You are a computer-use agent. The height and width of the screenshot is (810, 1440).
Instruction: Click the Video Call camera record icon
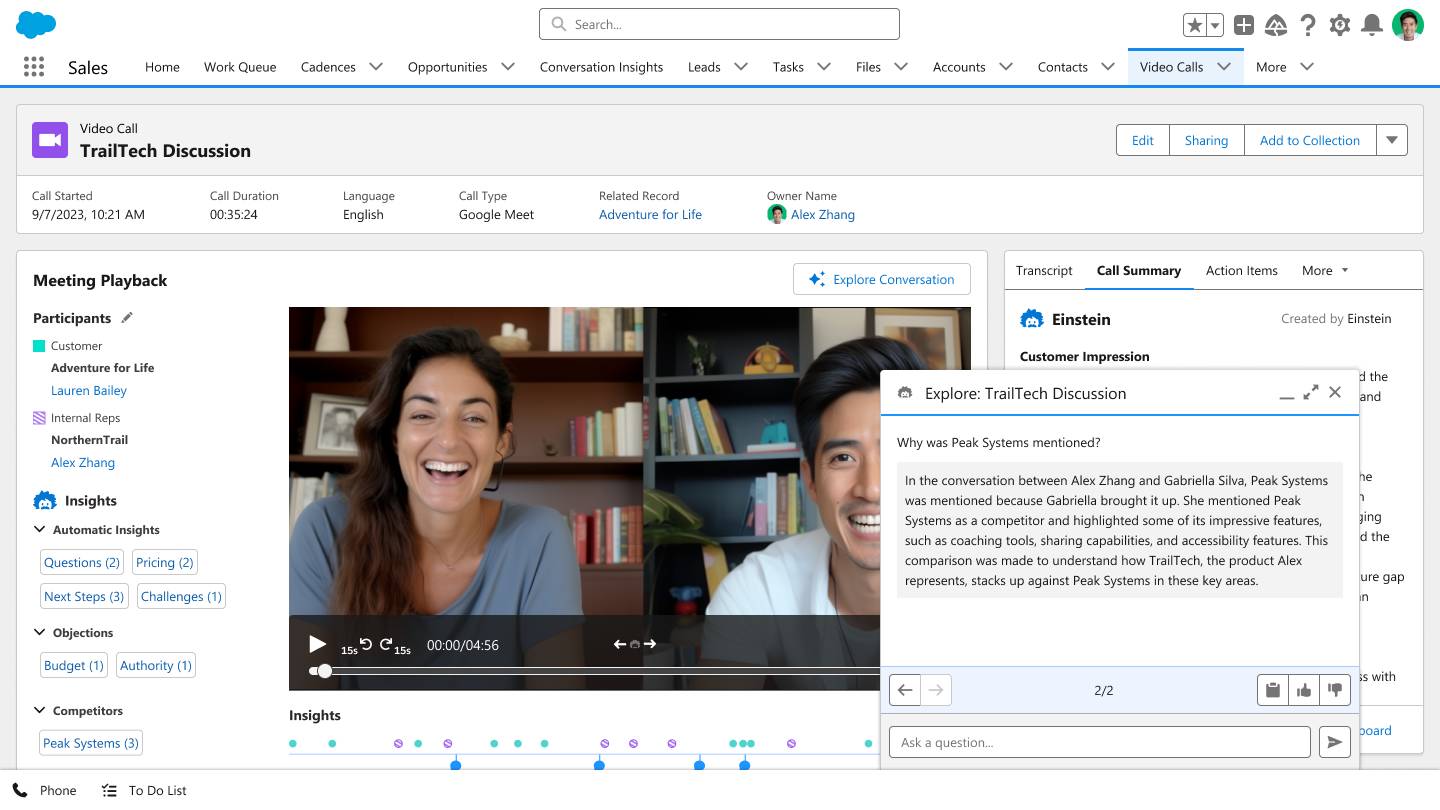pos(50,140)
